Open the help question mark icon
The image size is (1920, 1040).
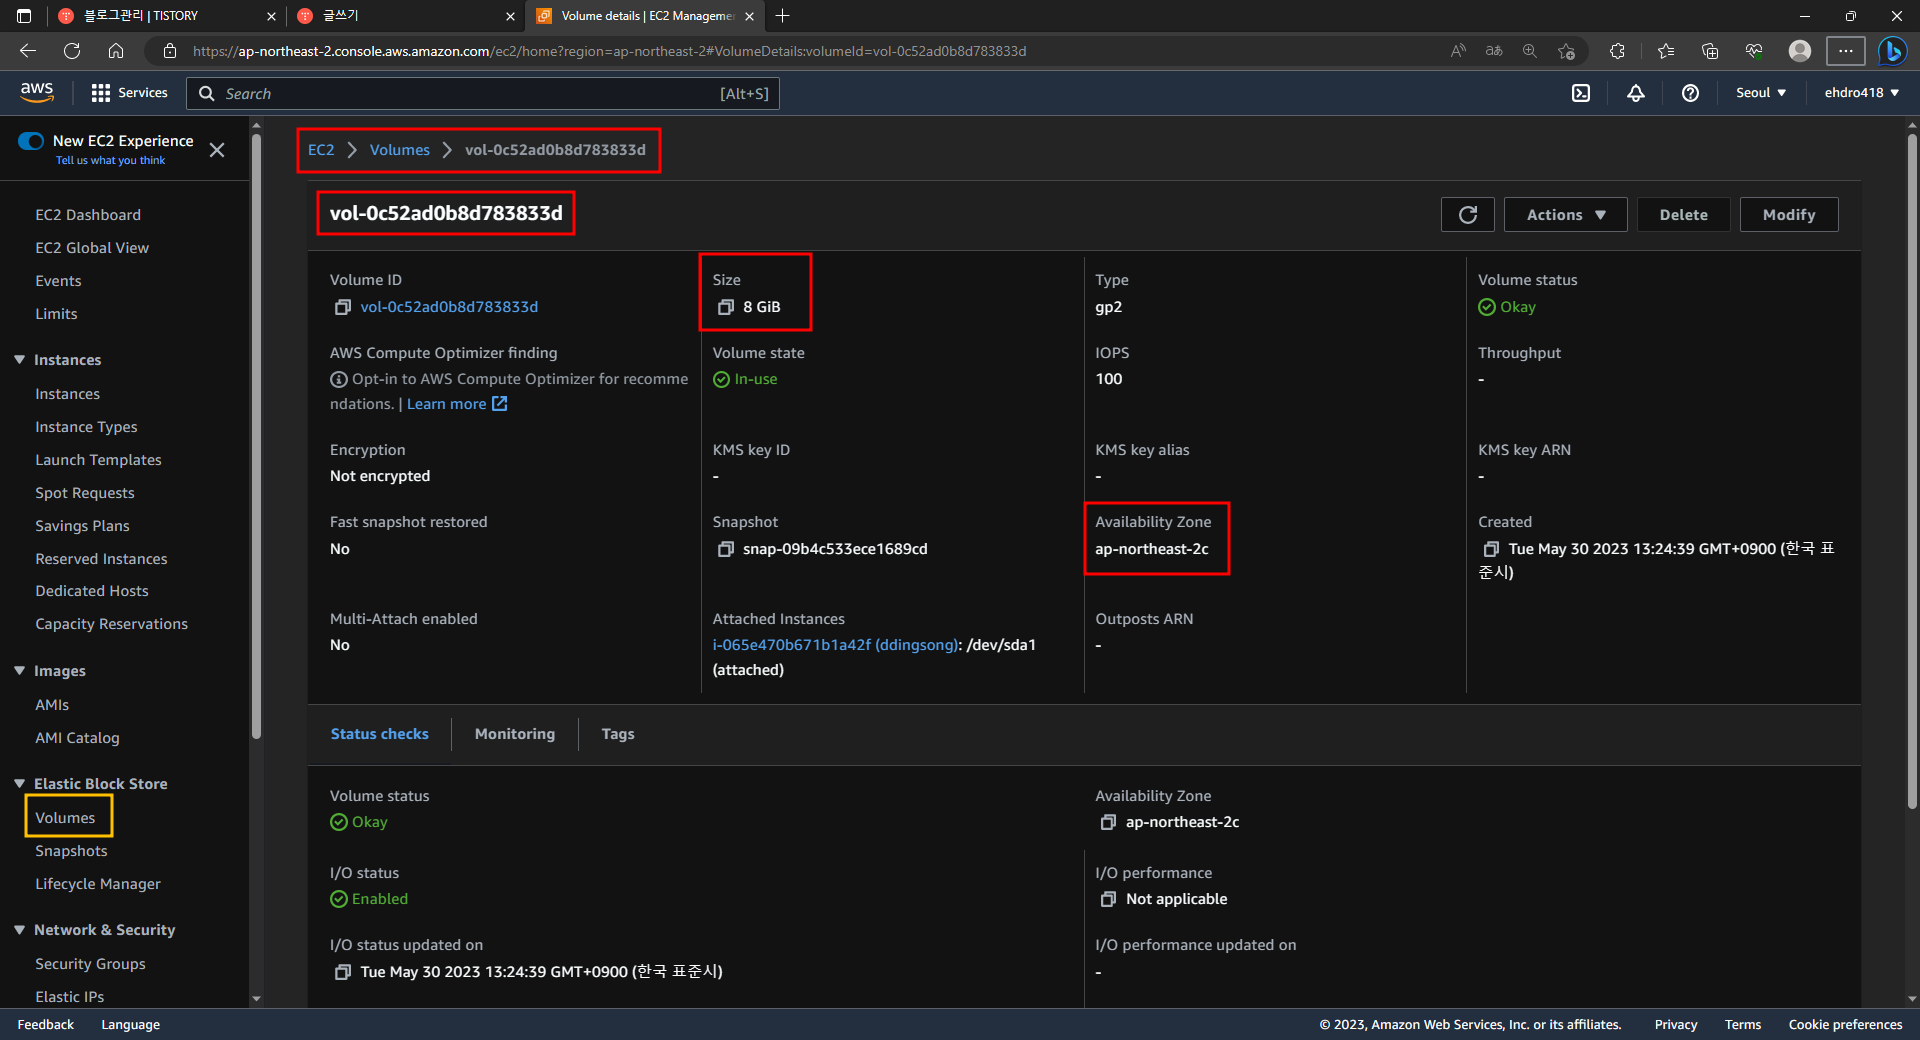tap(1690, 93)
